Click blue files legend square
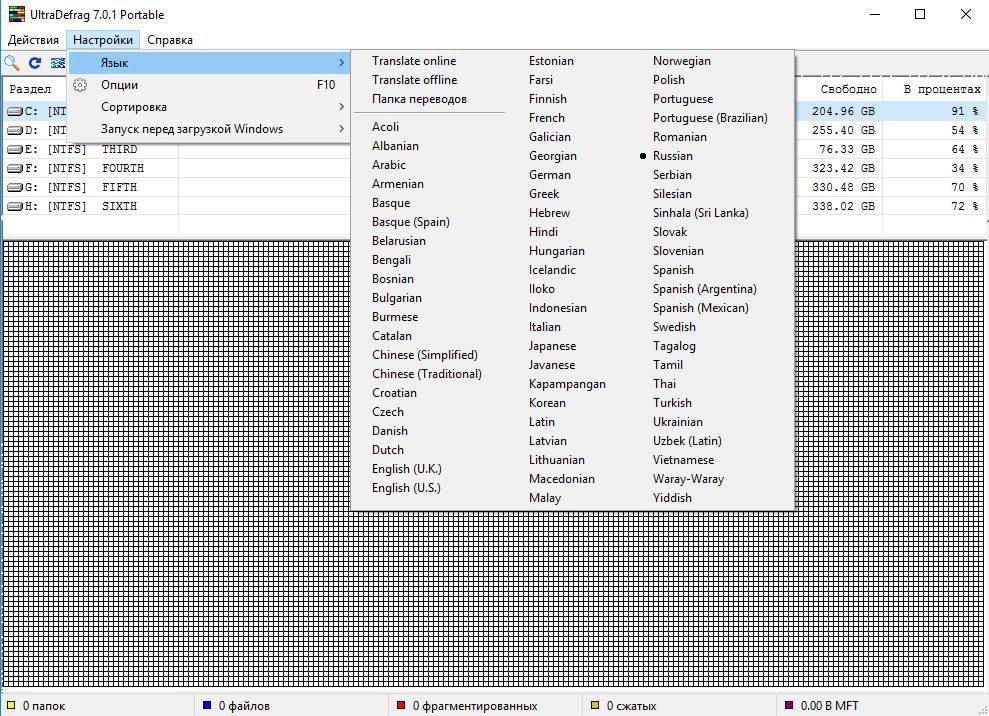989x716 pixels. [207, 705]
